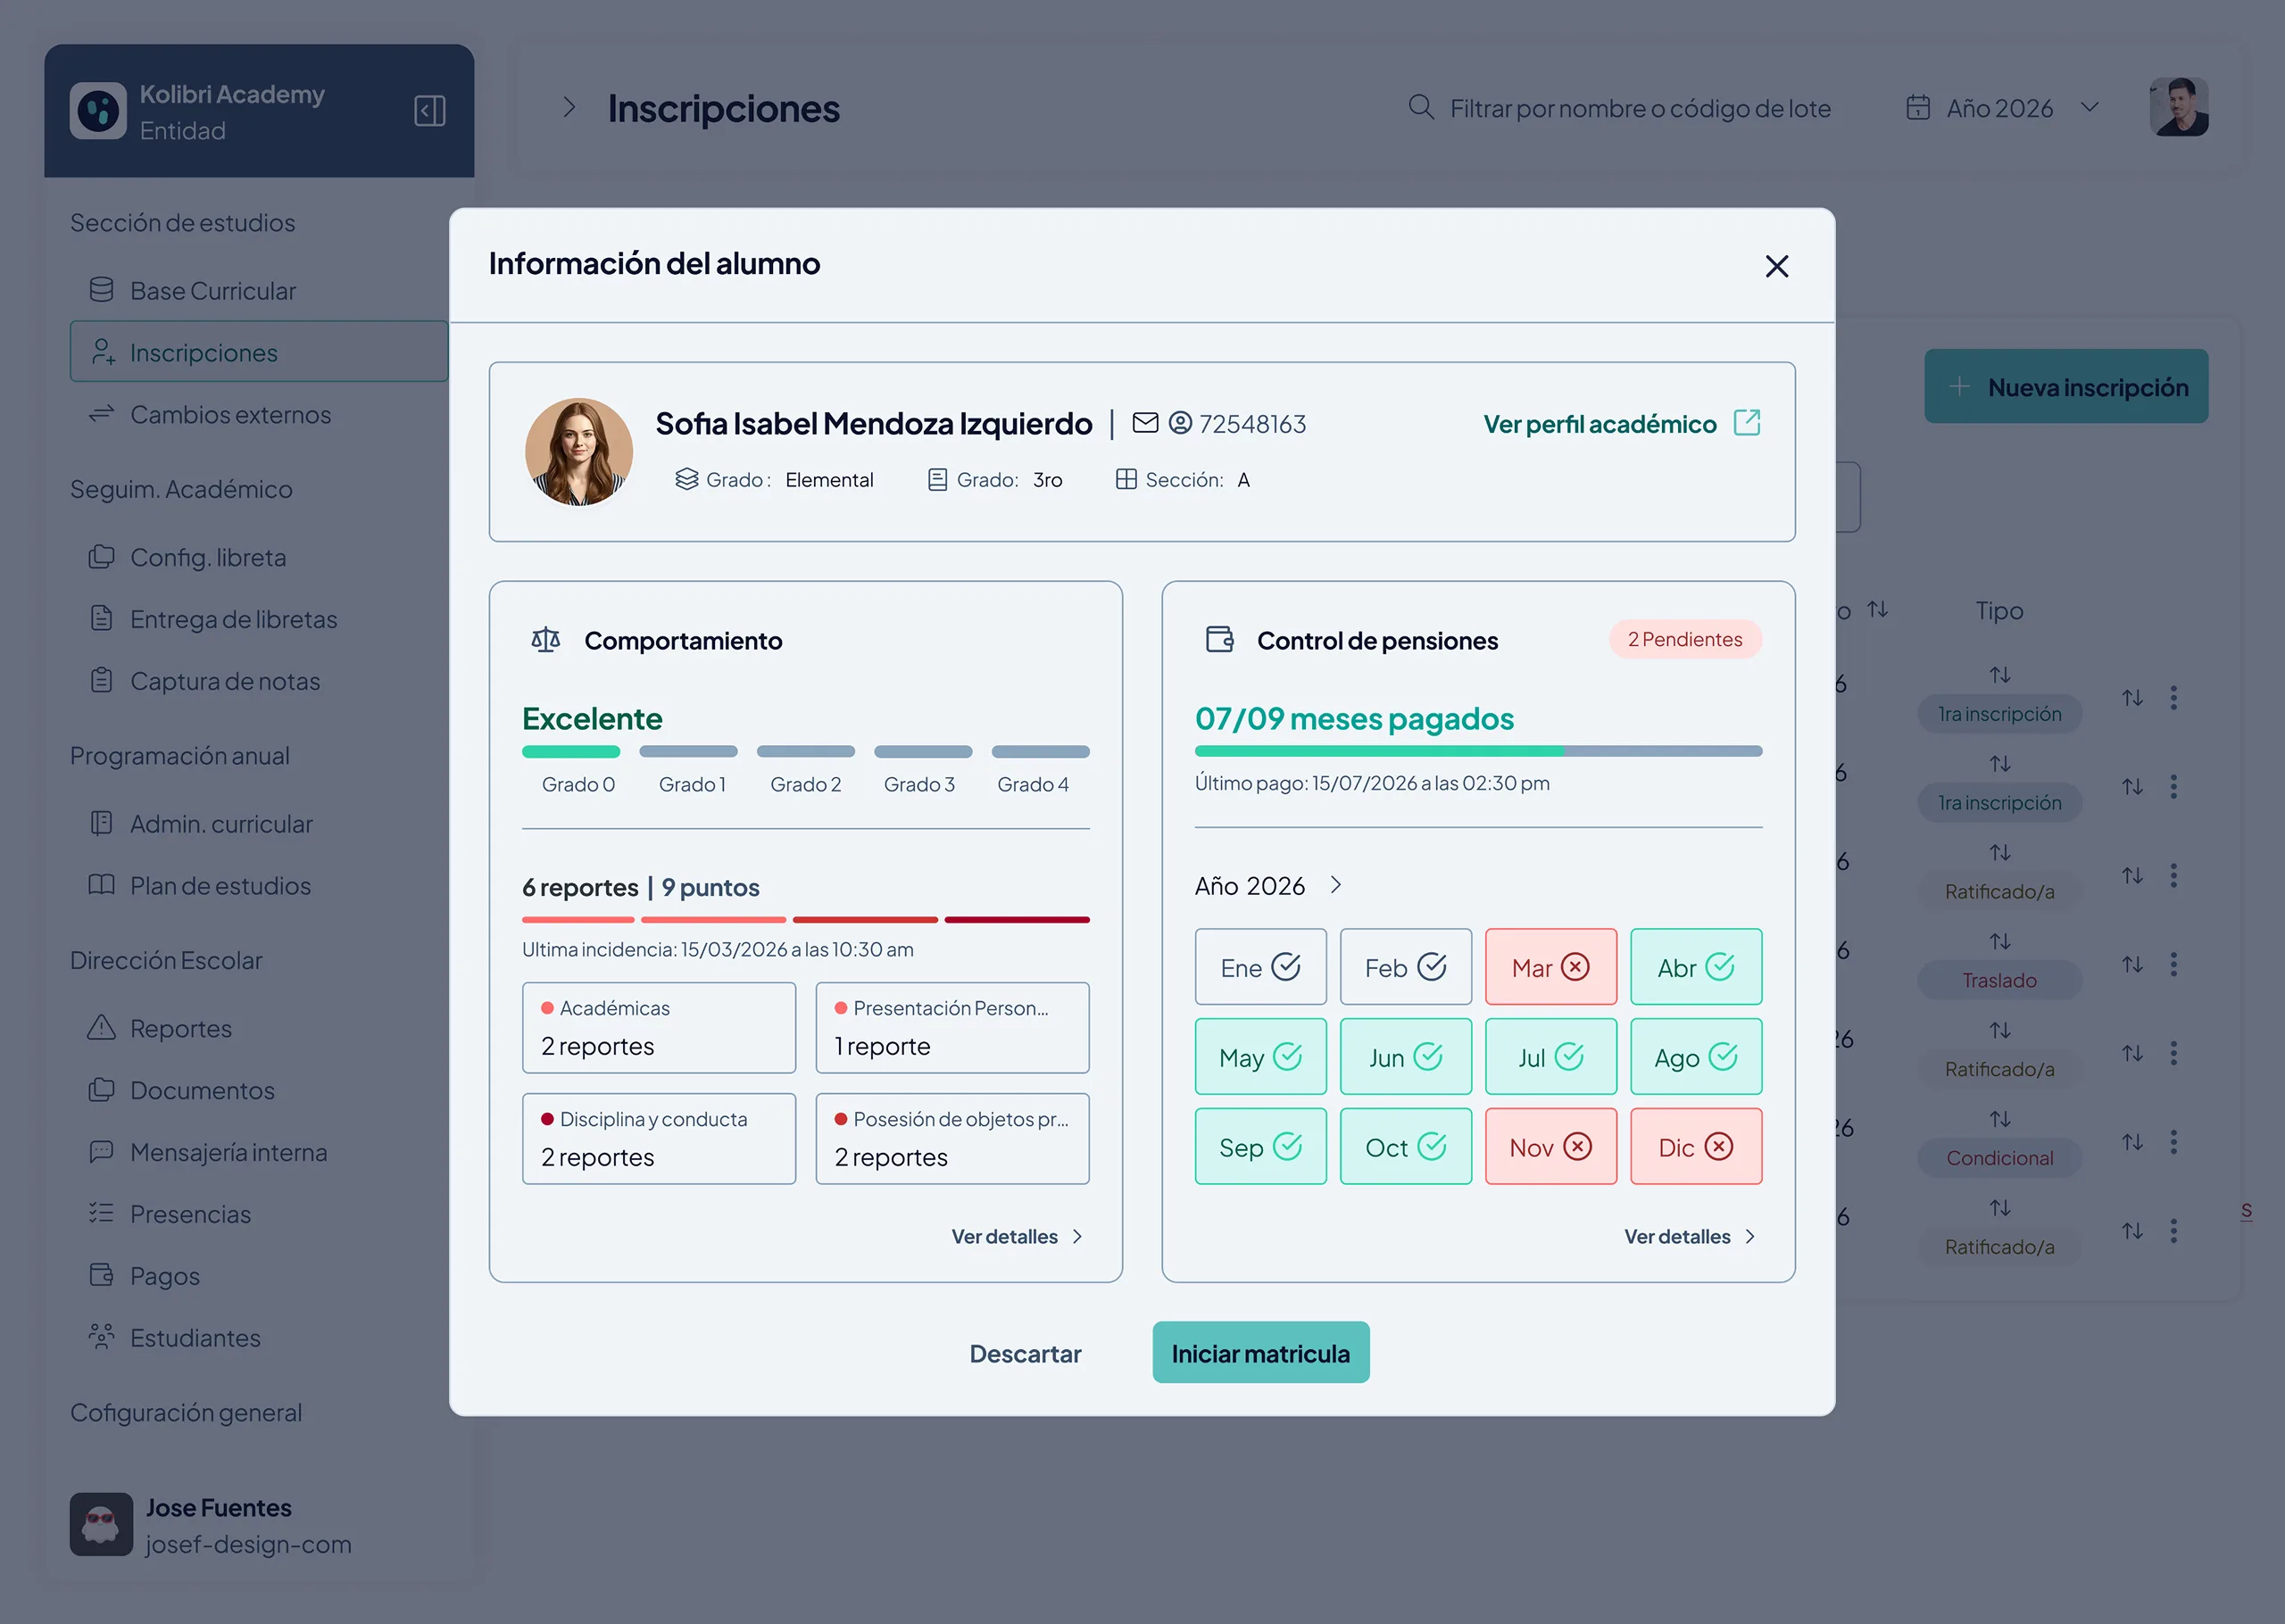Toggle the Nov unpaid month tile
Screen dimensions: 2285x1624
(1550, 1146)
